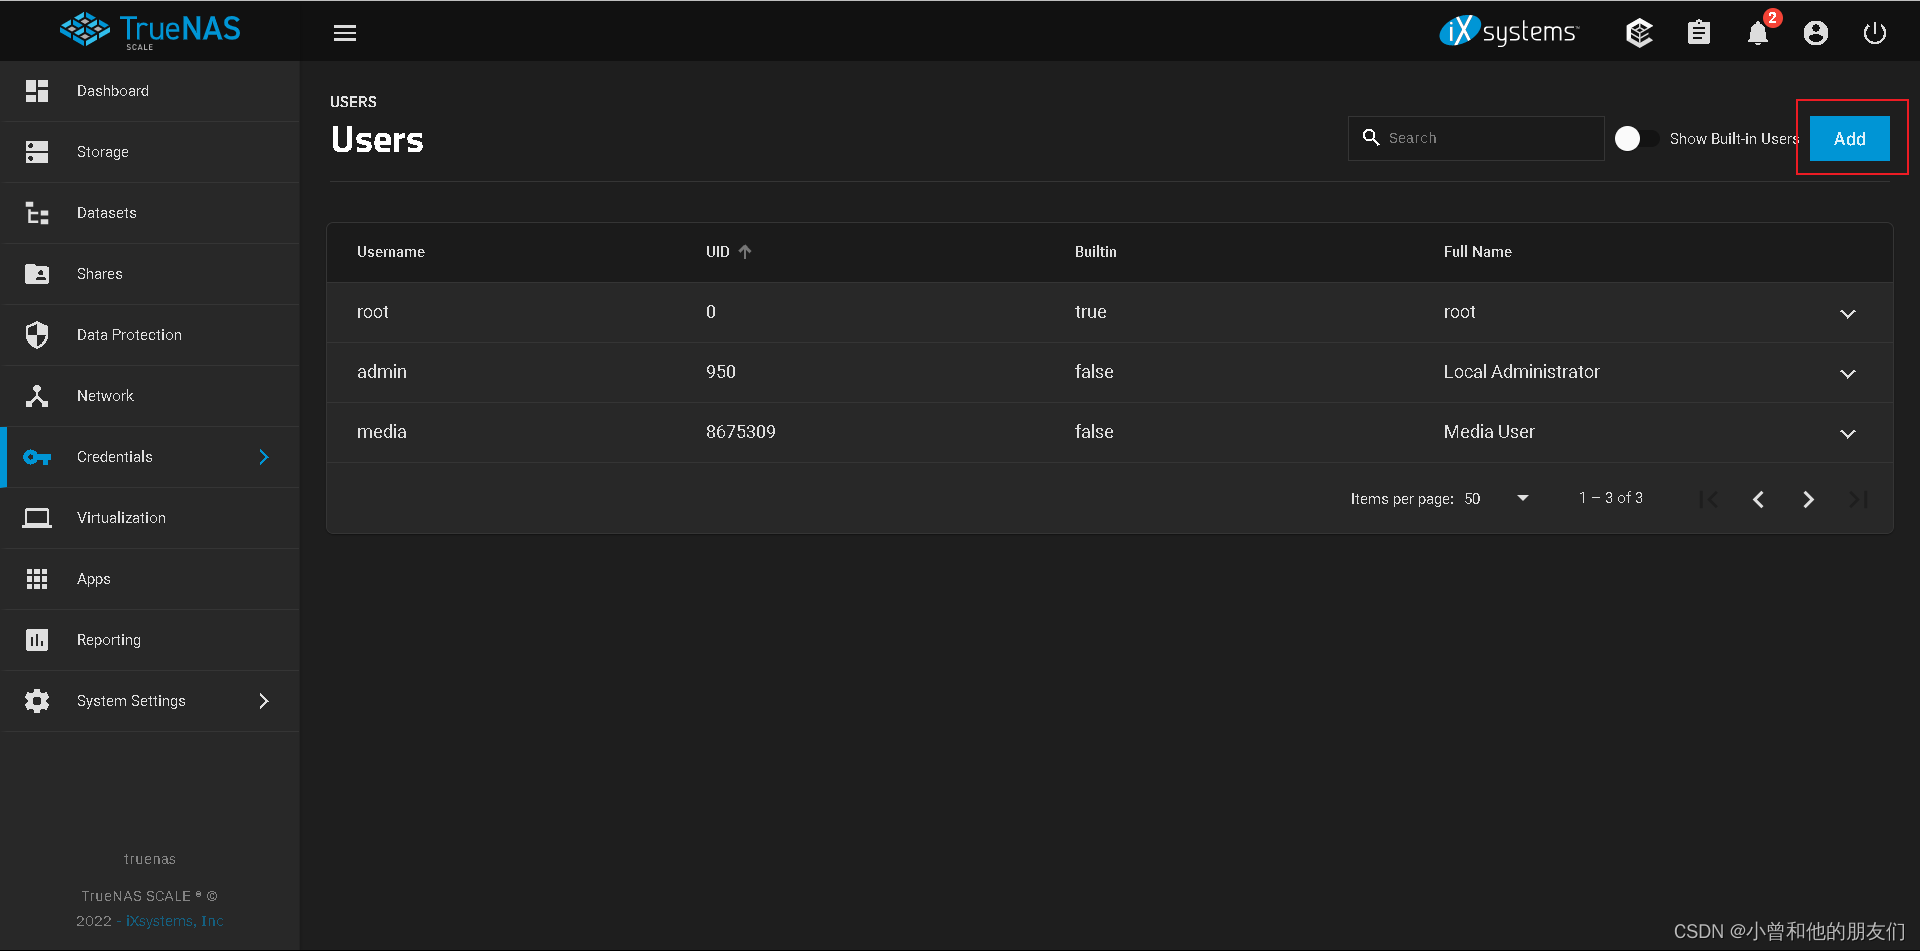Click the UID value 950
This screenshot has width=1920, height=951.
point(721,372)
